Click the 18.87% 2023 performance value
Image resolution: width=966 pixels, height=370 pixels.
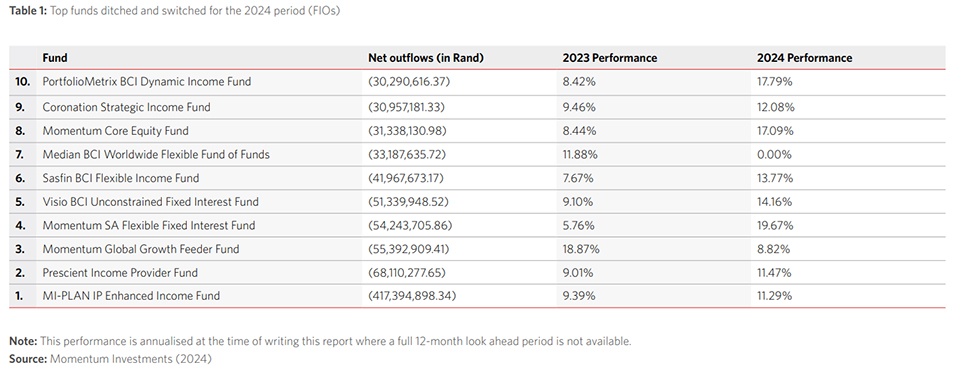pyautogui.click(x=580, y=249)
